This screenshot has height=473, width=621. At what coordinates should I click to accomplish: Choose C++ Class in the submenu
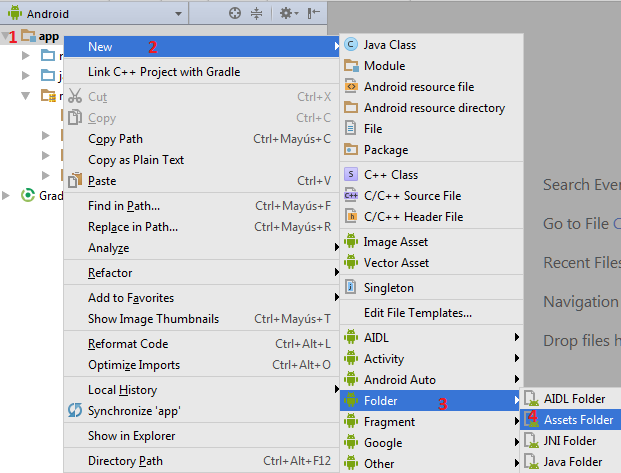(x=391, y=175)
